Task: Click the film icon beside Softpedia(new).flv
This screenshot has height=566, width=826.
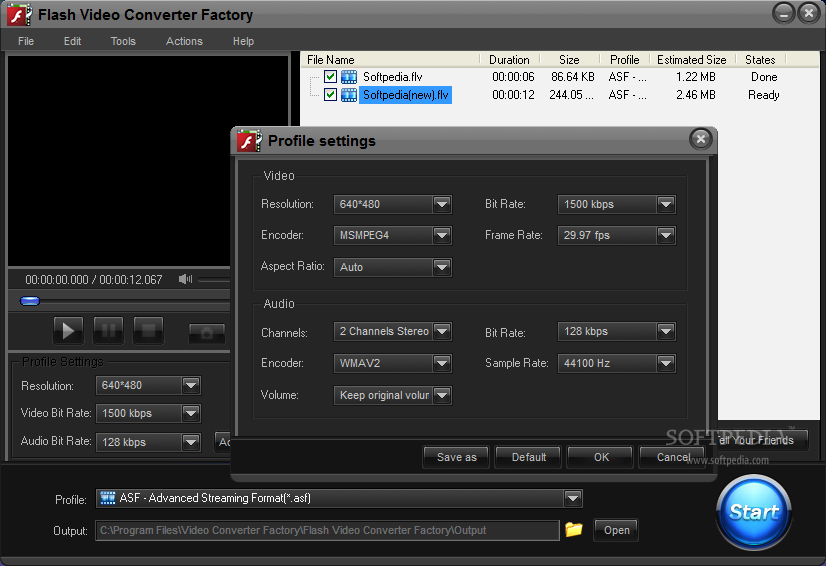Action: click(x=349, y=95)
